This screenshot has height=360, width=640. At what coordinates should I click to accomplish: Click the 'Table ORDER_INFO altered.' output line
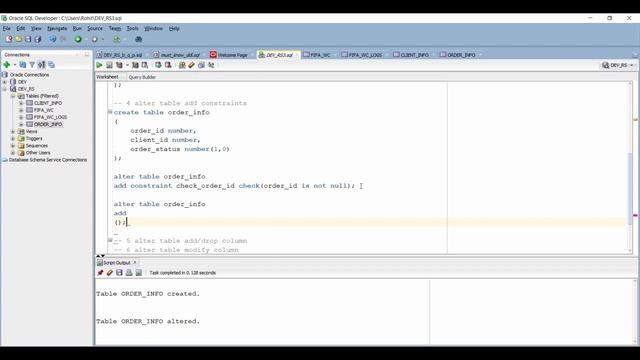click(148, 321)
